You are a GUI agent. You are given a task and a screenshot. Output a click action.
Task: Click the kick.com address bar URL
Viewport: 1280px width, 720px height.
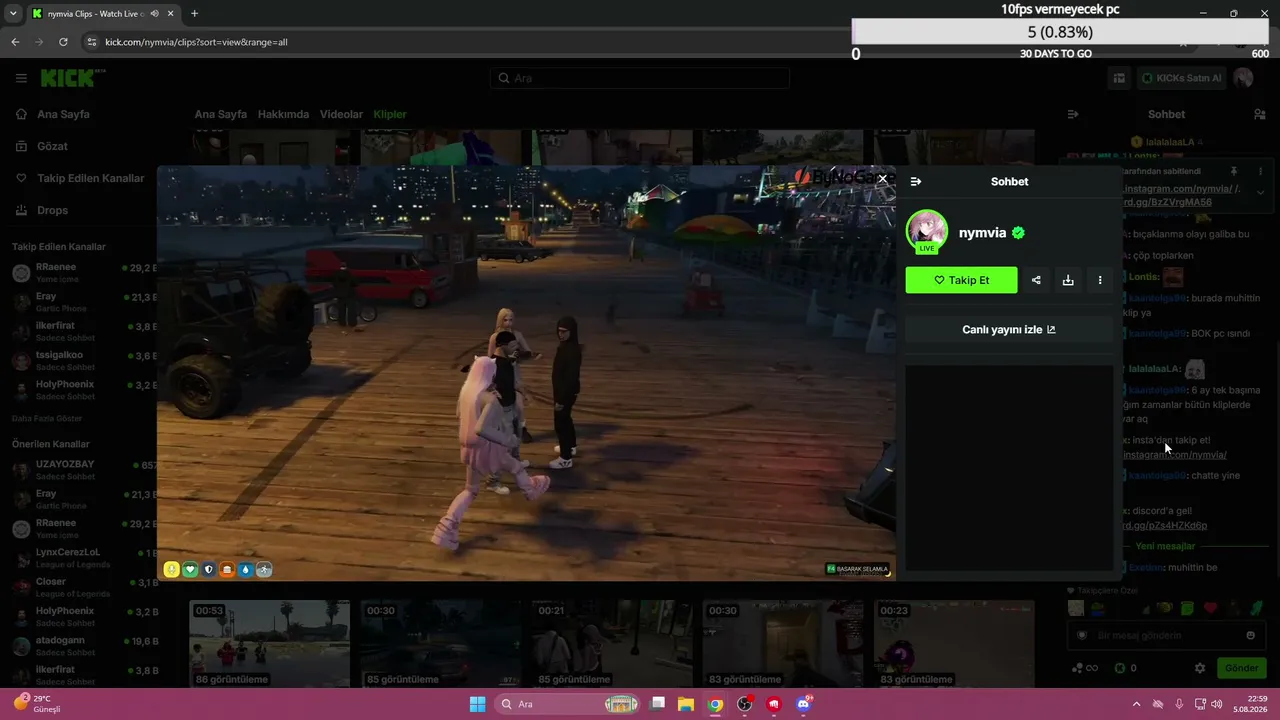(196, 42)
